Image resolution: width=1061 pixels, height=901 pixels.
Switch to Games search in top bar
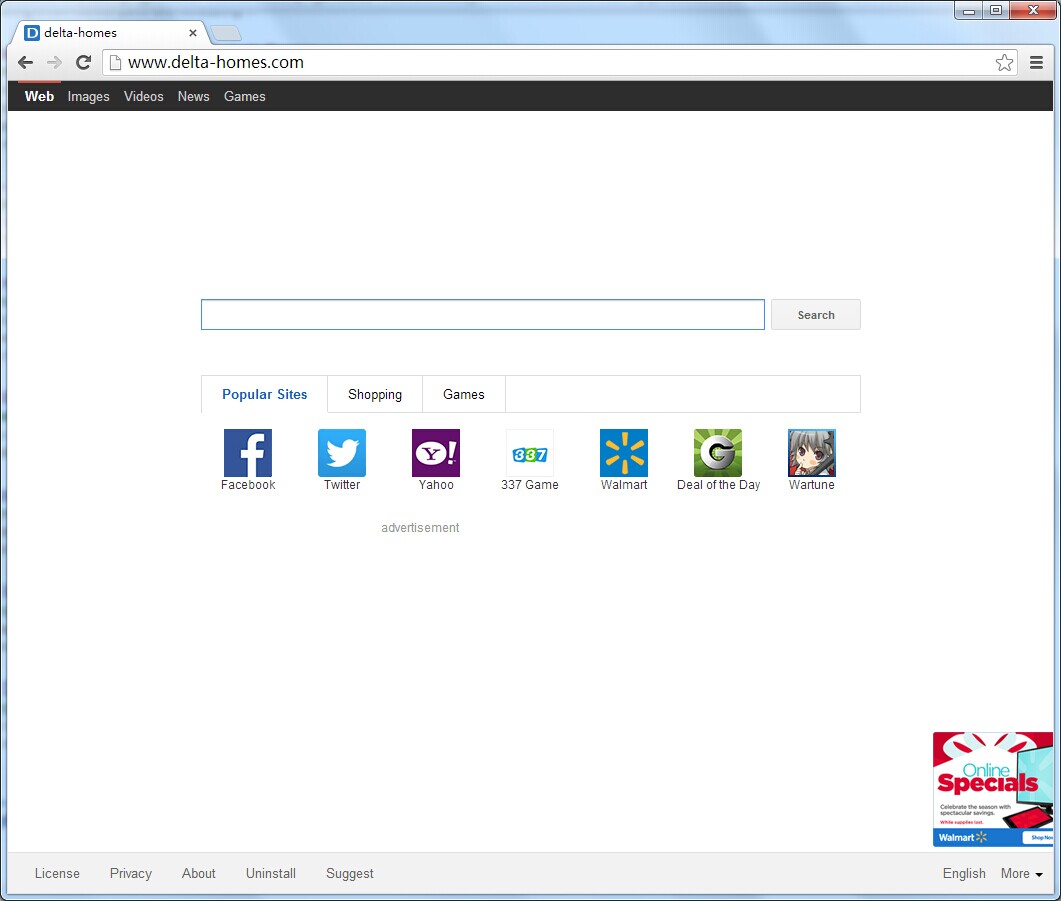tap(244, 96)
